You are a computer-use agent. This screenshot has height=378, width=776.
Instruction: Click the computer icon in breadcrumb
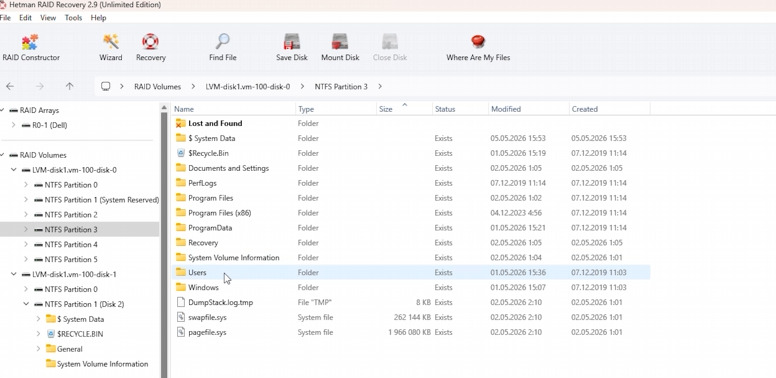click(x=105, y=86)
